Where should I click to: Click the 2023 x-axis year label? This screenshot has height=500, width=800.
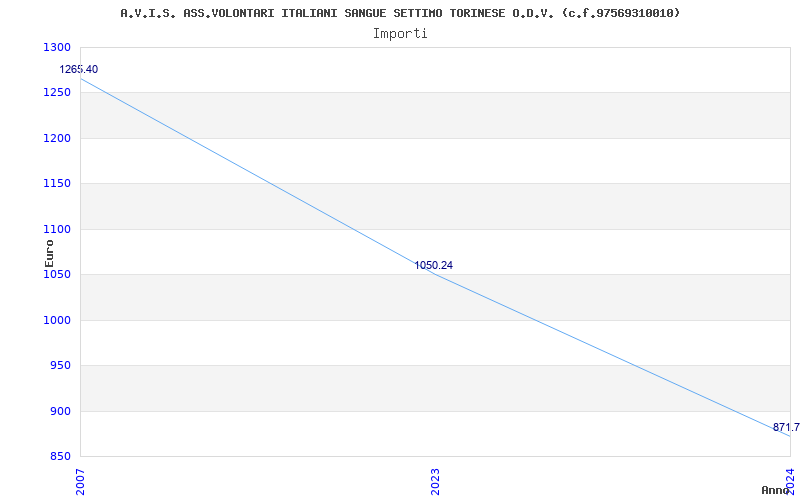(x=435, y=482)
